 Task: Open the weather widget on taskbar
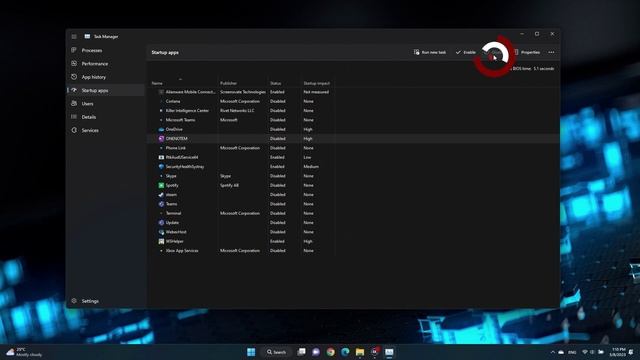coord(24,352)
